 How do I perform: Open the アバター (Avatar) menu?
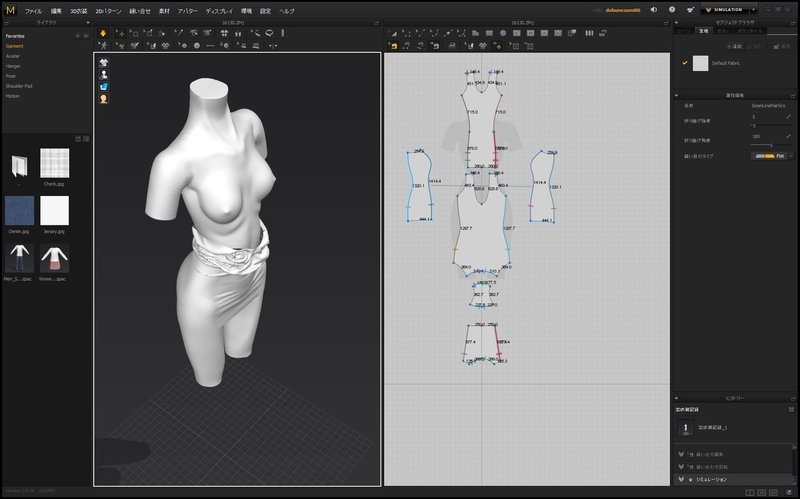tap(188, 10)
